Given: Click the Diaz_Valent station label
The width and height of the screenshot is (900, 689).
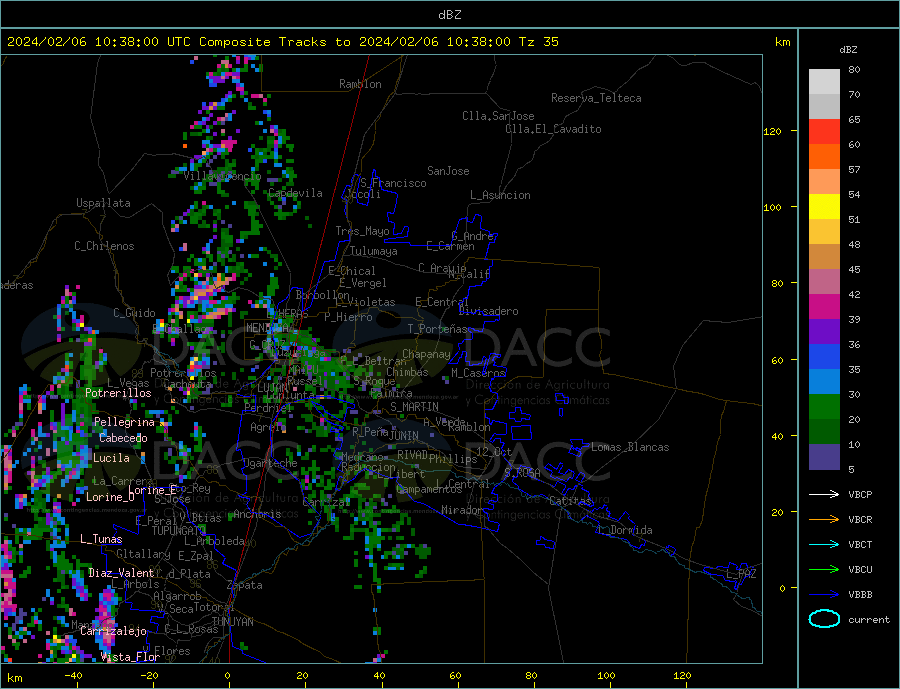Looking at the screenshot, I should (122, 573).
